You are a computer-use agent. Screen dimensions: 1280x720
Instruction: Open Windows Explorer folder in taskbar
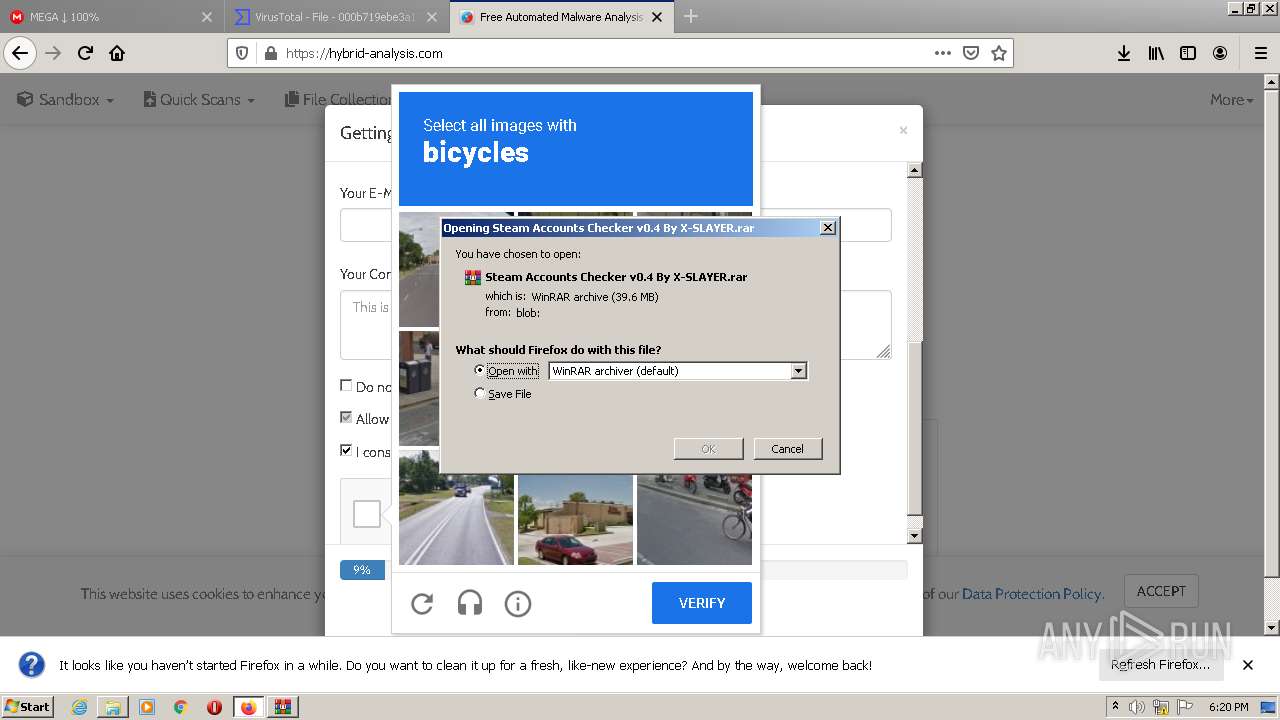(113, 707)
